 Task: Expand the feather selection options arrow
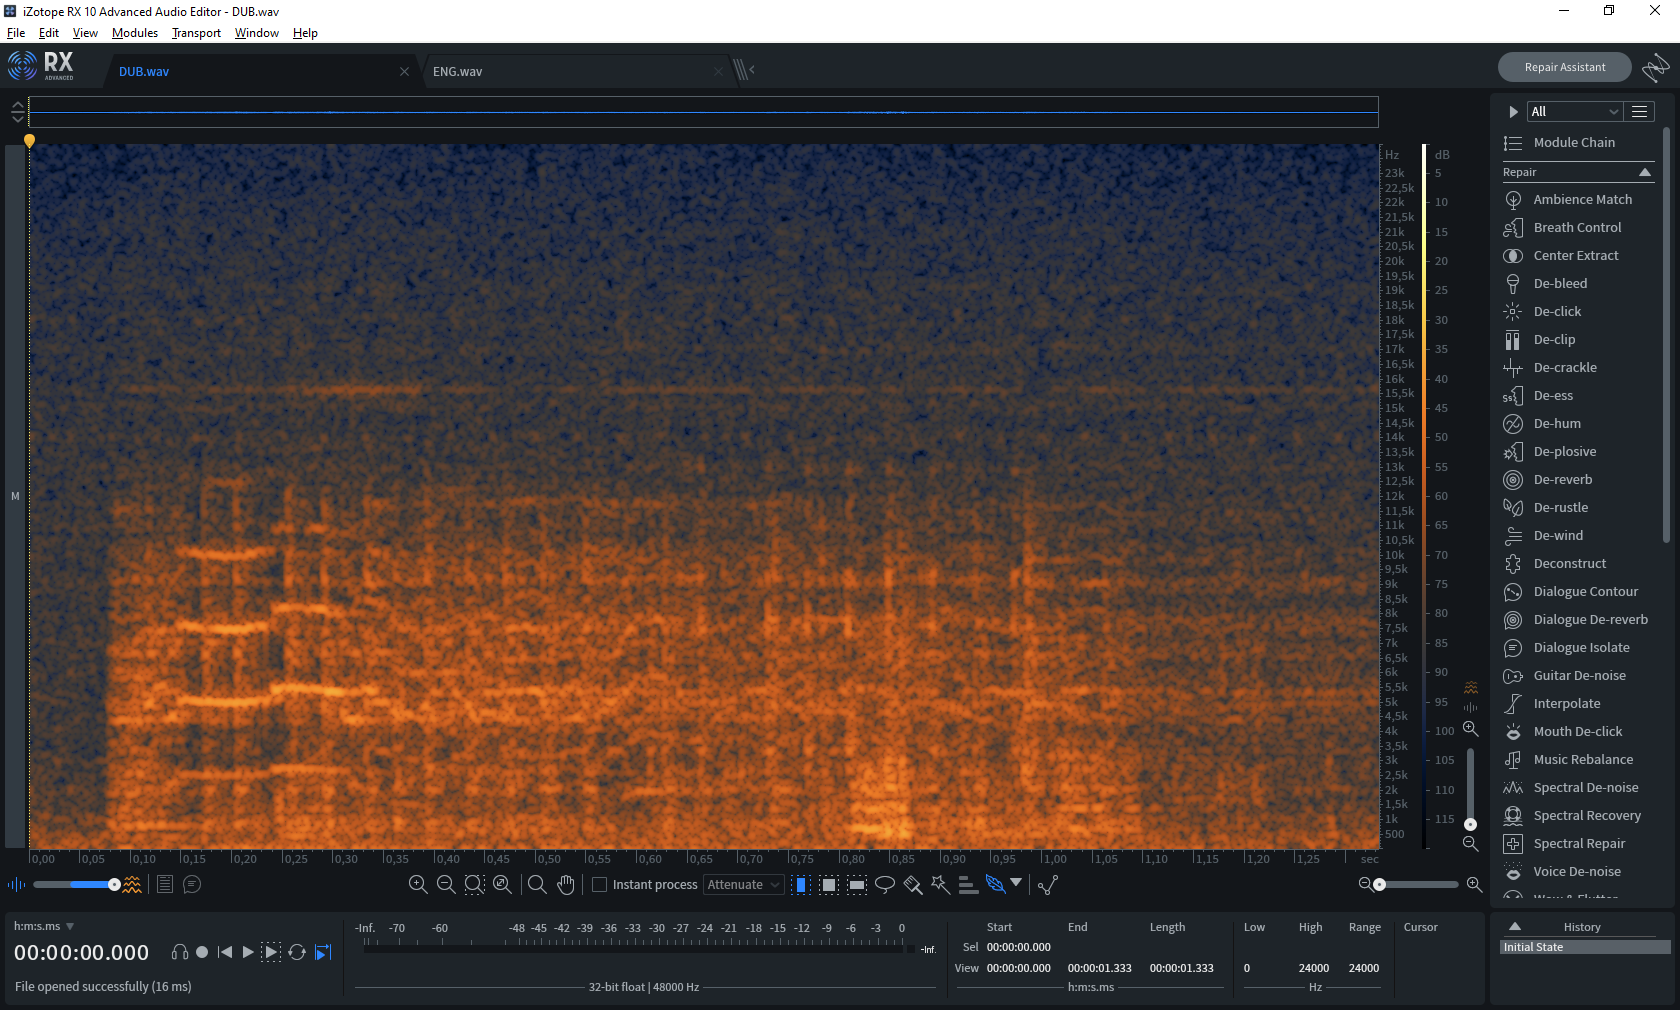[x=1017, y=882]
